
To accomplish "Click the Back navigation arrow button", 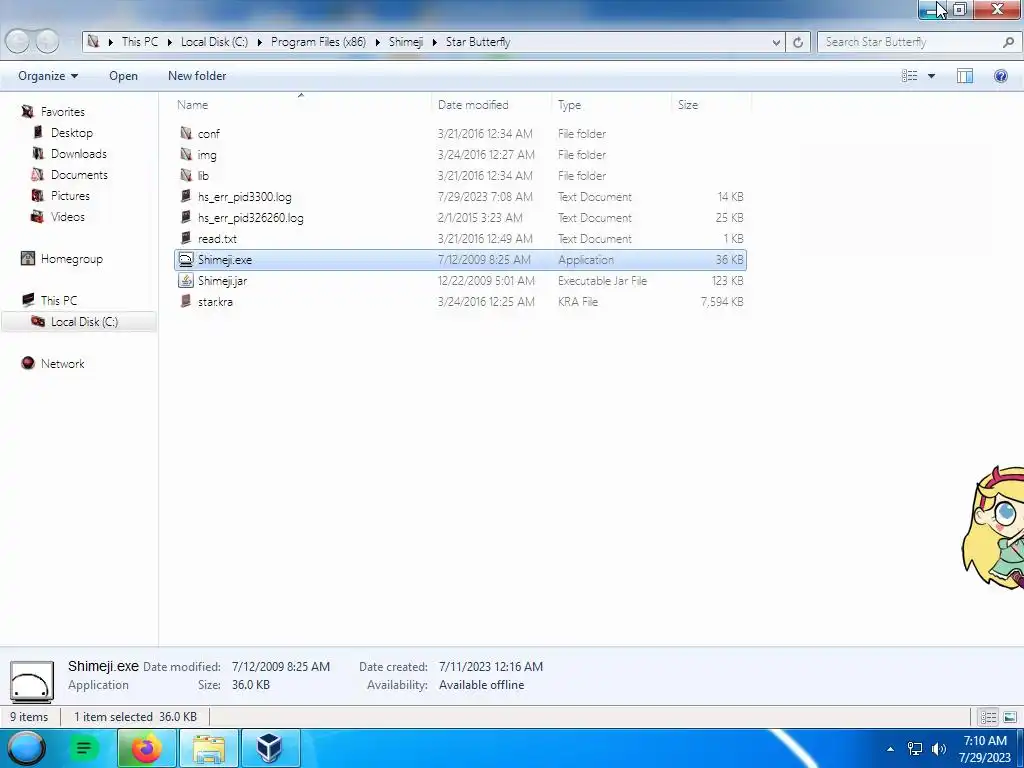I will pyautogui.click(x=18, y=42).
